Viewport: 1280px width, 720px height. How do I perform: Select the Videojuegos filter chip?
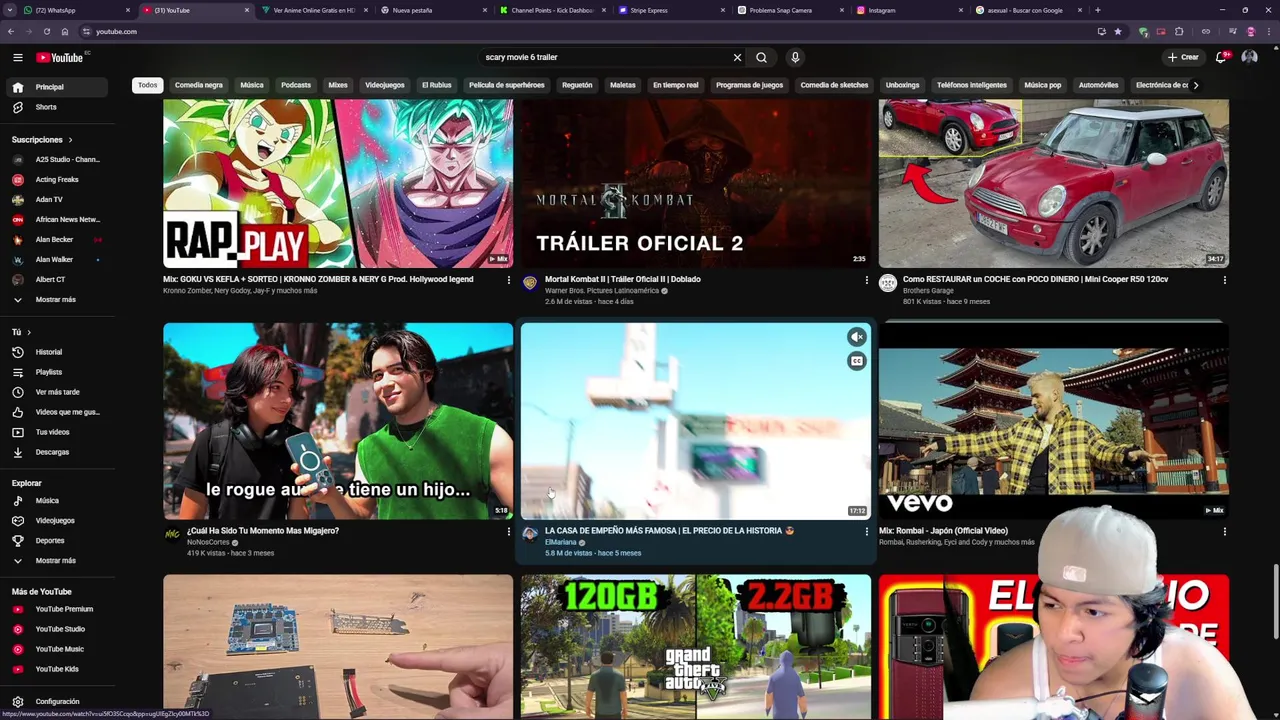385,85
